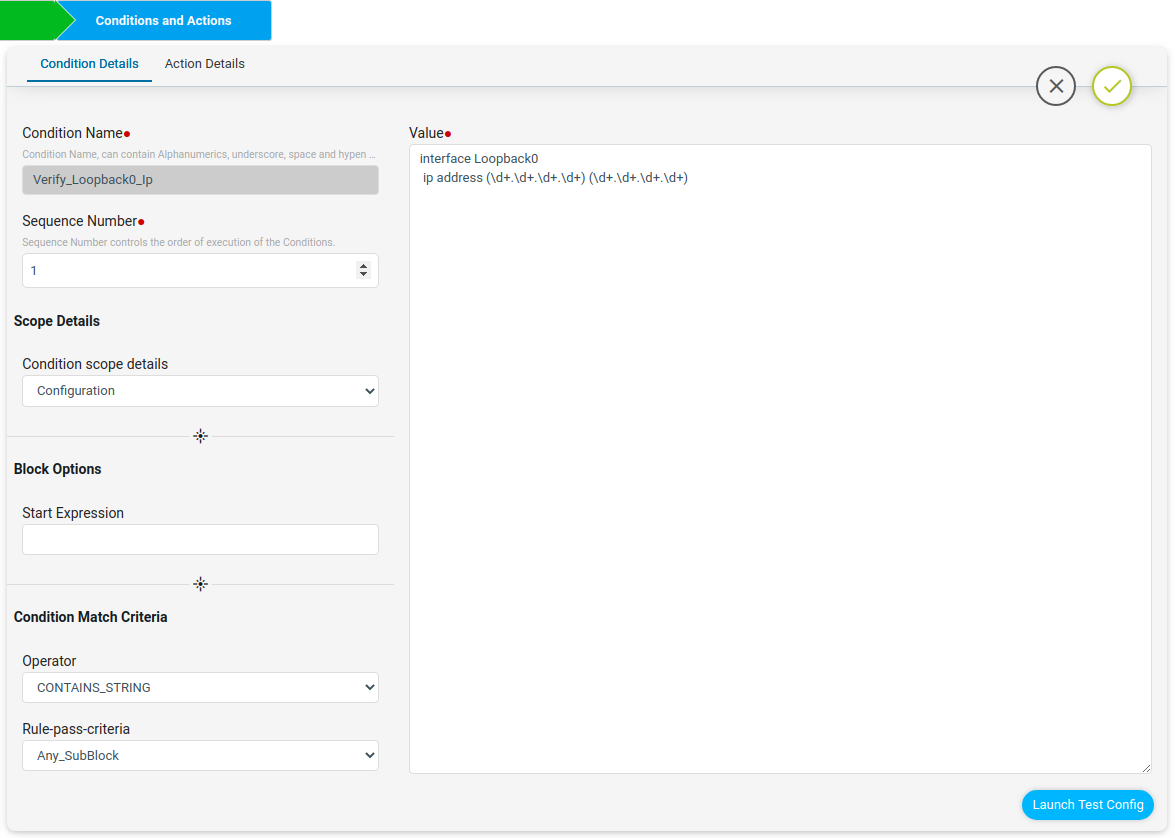Collapse Scope Details section divider icon
The height and width of the screenshot is (838, 1175).
pos(200,436)
